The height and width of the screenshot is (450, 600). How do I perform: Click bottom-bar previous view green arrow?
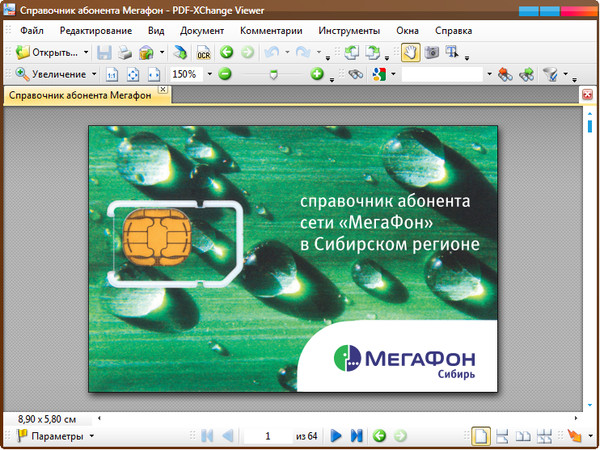pyautogui.click(x=379, y=436)
